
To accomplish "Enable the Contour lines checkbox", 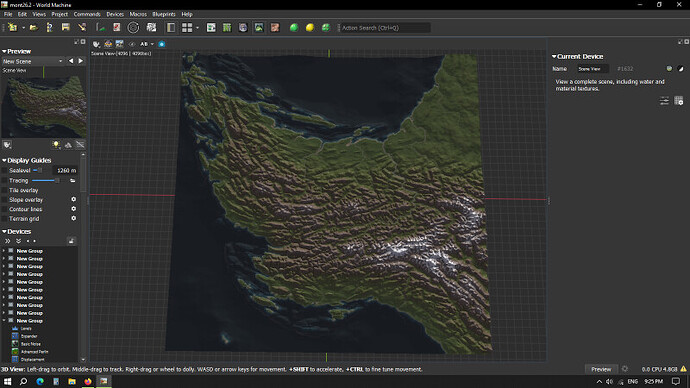I will 5,209.
